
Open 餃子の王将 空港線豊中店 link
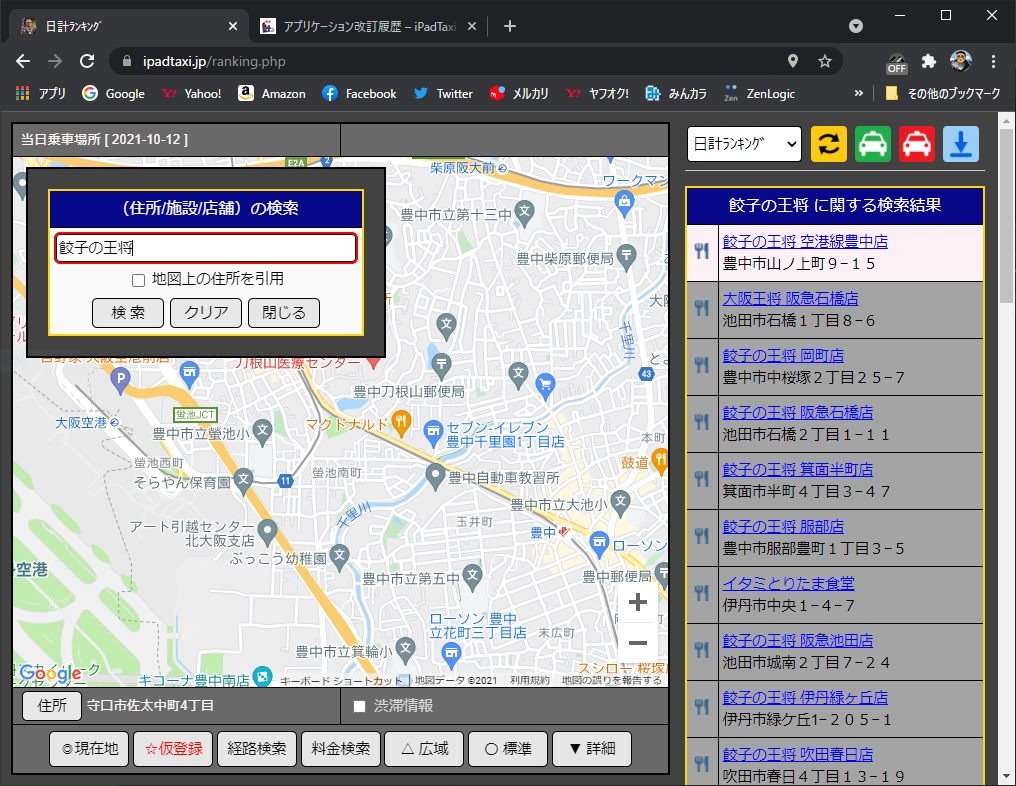click(805, 242)
